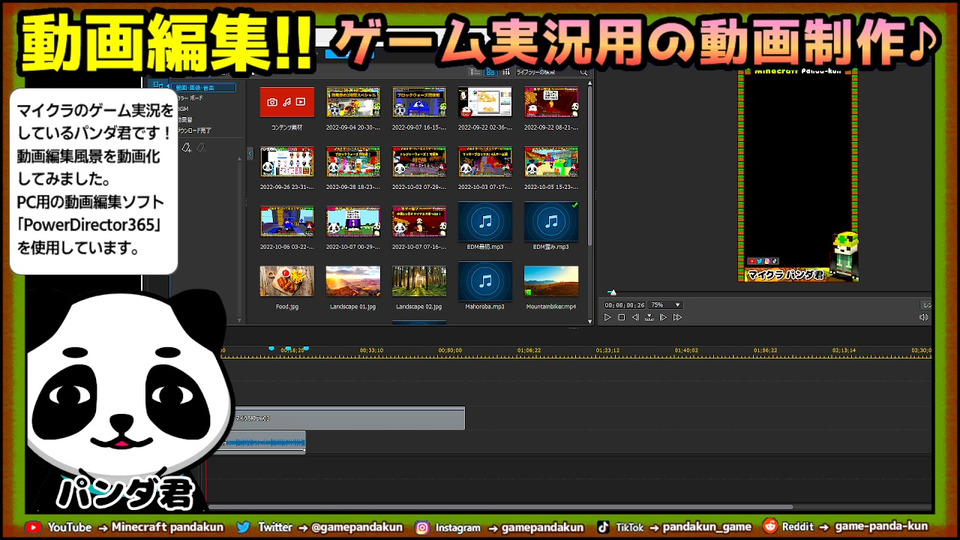Select the highlighted 動画・画像・音楽 category

point(203,88)
